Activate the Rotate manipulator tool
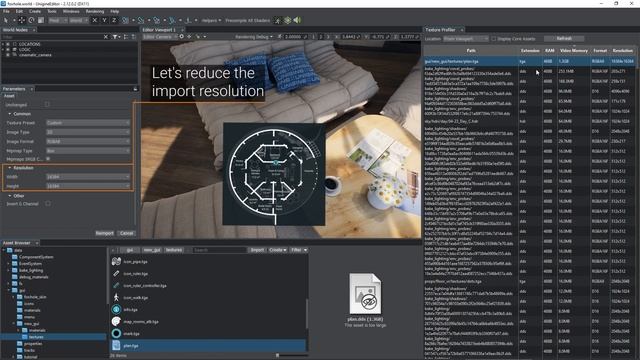 [x=31, y=20]
